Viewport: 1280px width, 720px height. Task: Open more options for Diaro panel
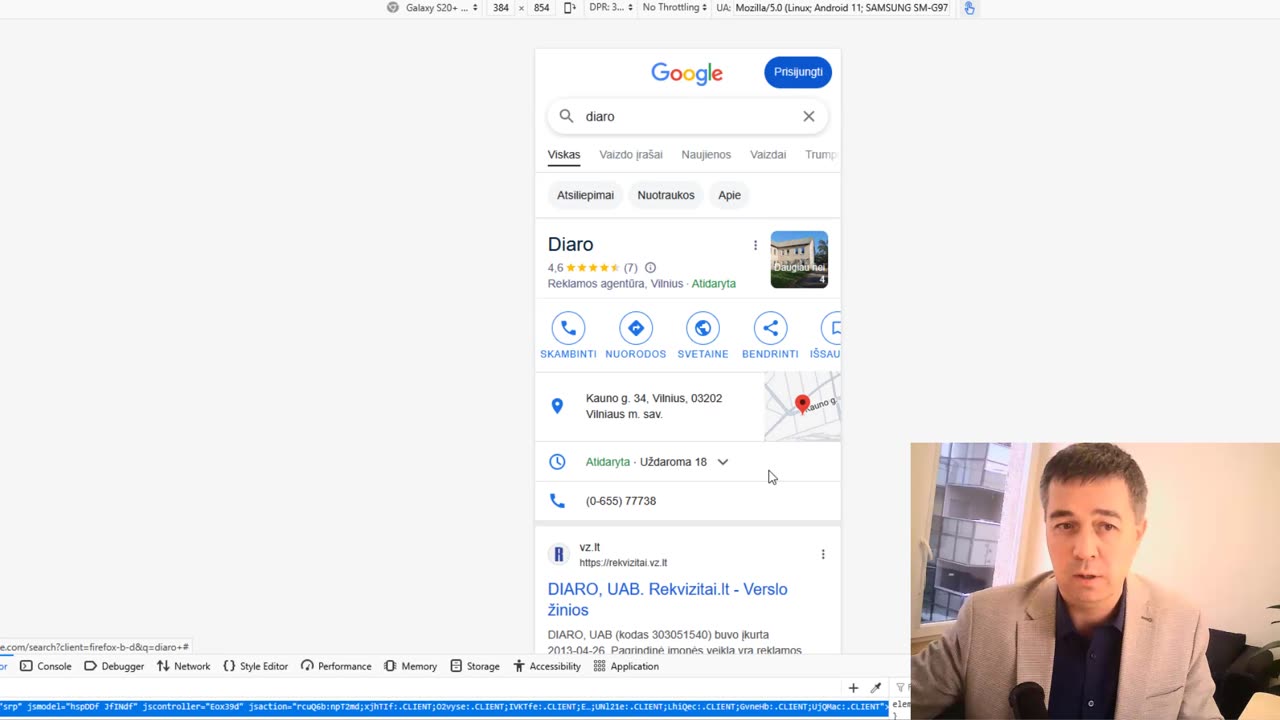(755, 245)
